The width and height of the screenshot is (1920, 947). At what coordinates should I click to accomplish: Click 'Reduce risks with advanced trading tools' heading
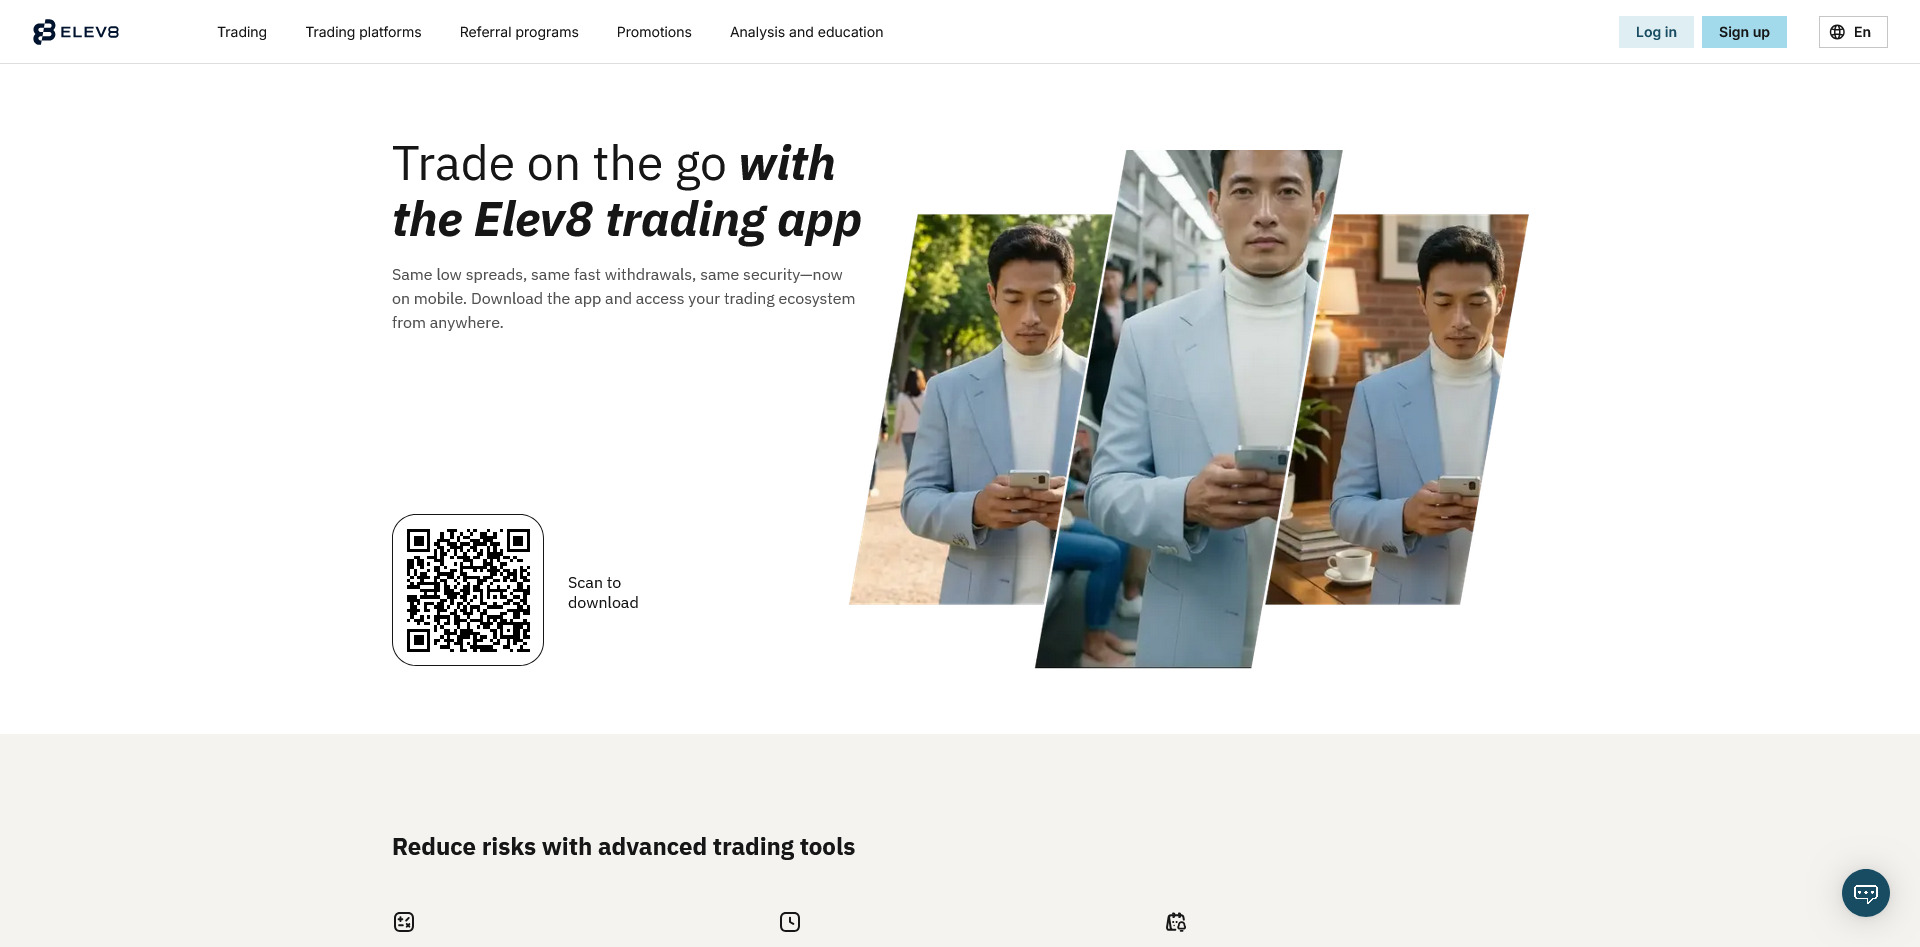(x=623, y=847)
